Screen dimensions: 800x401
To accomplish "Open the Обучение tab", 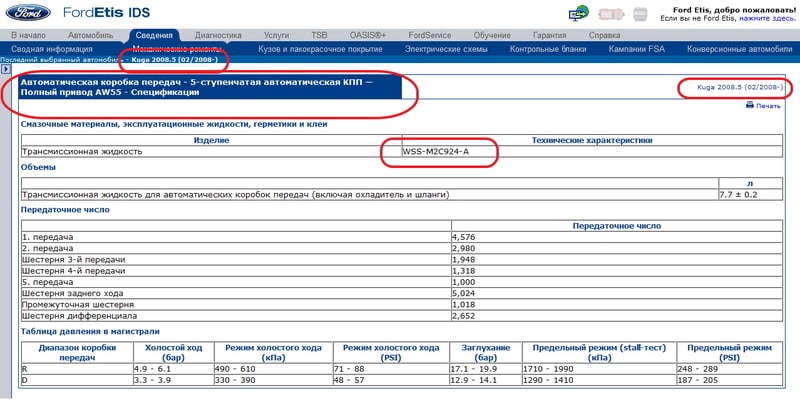I will 492,35.
